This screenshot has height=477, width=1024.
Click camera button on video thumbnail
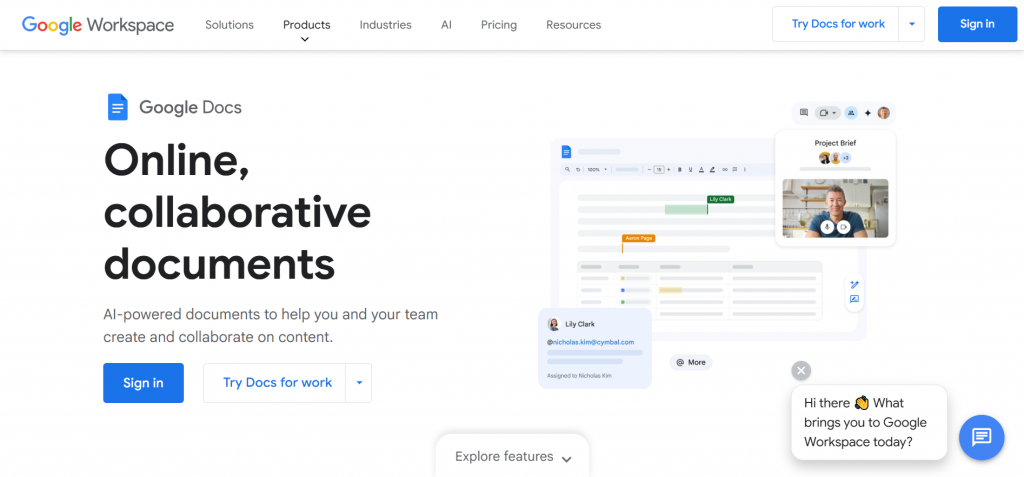843,227
